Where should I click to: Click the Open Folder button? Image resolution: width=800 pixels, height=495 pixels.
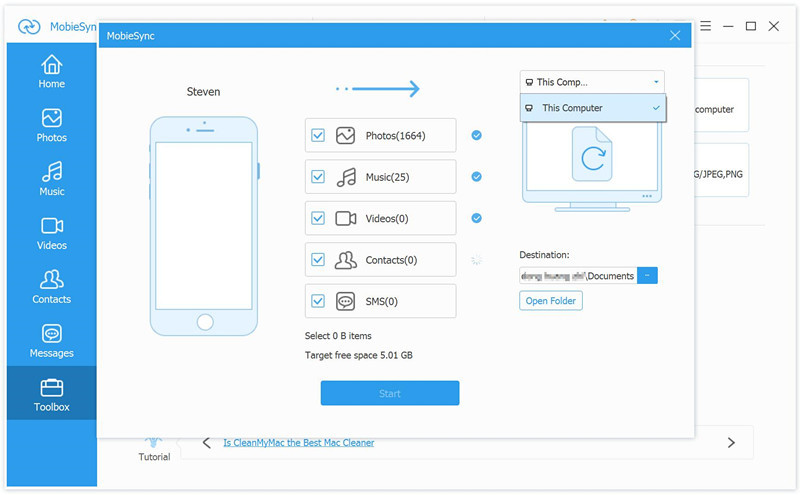pyautogui.click(x=551, y=301)
